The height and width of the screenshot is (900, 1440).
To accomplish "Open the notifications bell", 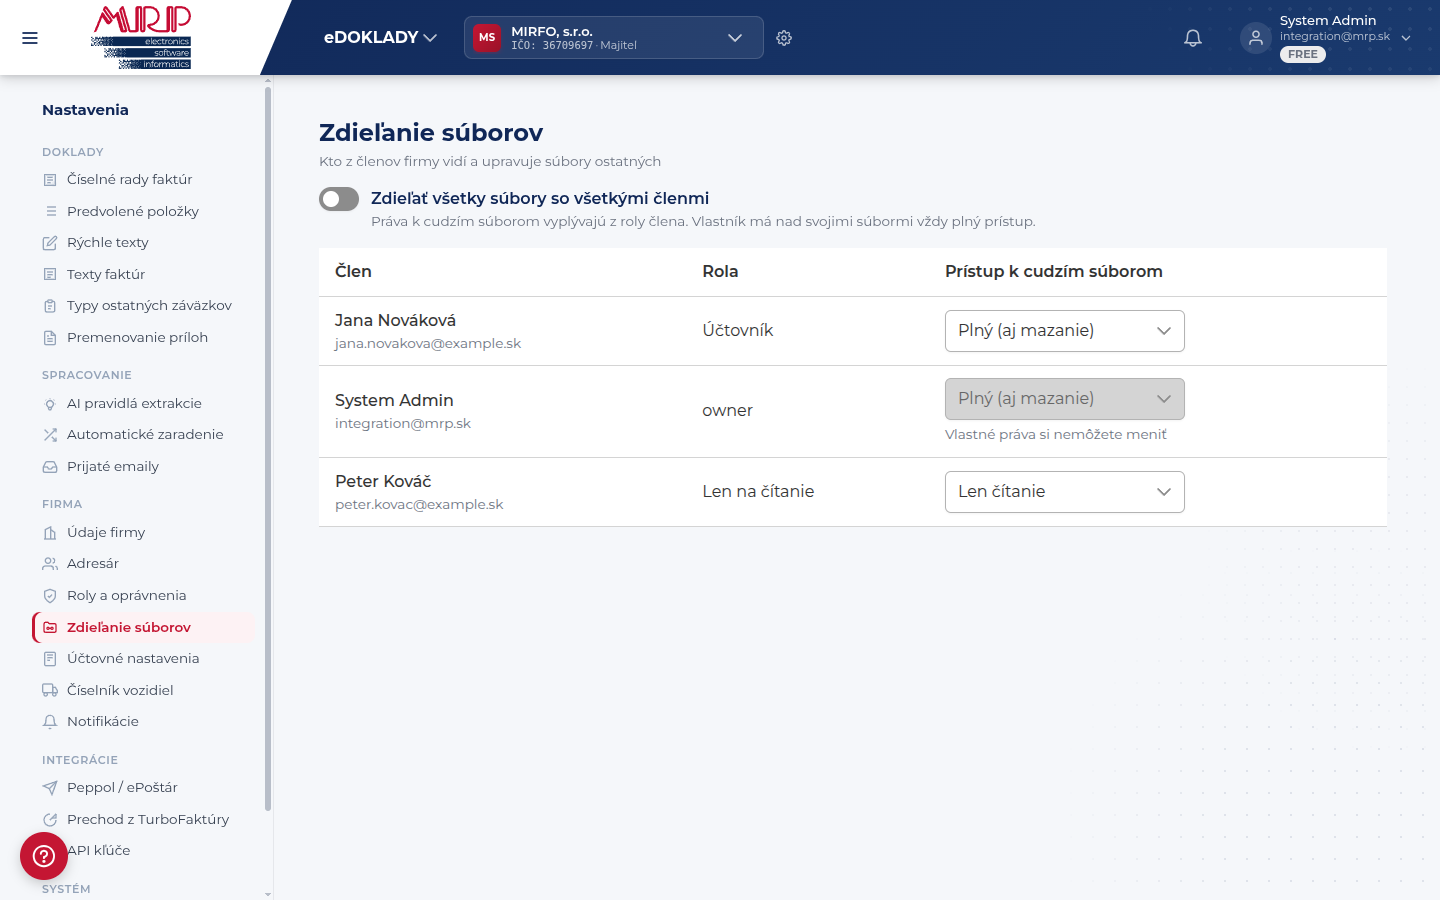I will [x=1193, y=38].
